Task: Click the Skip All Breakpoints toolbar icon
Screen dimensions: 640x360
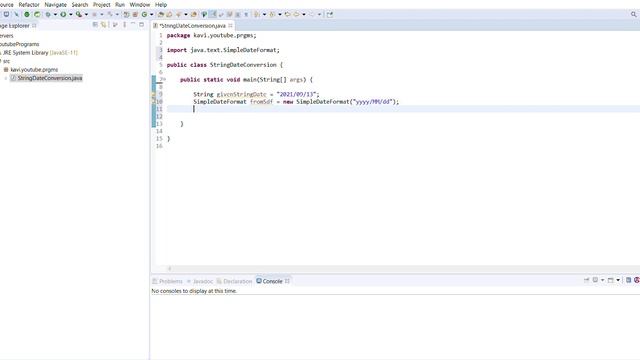Action: point(16,14)
